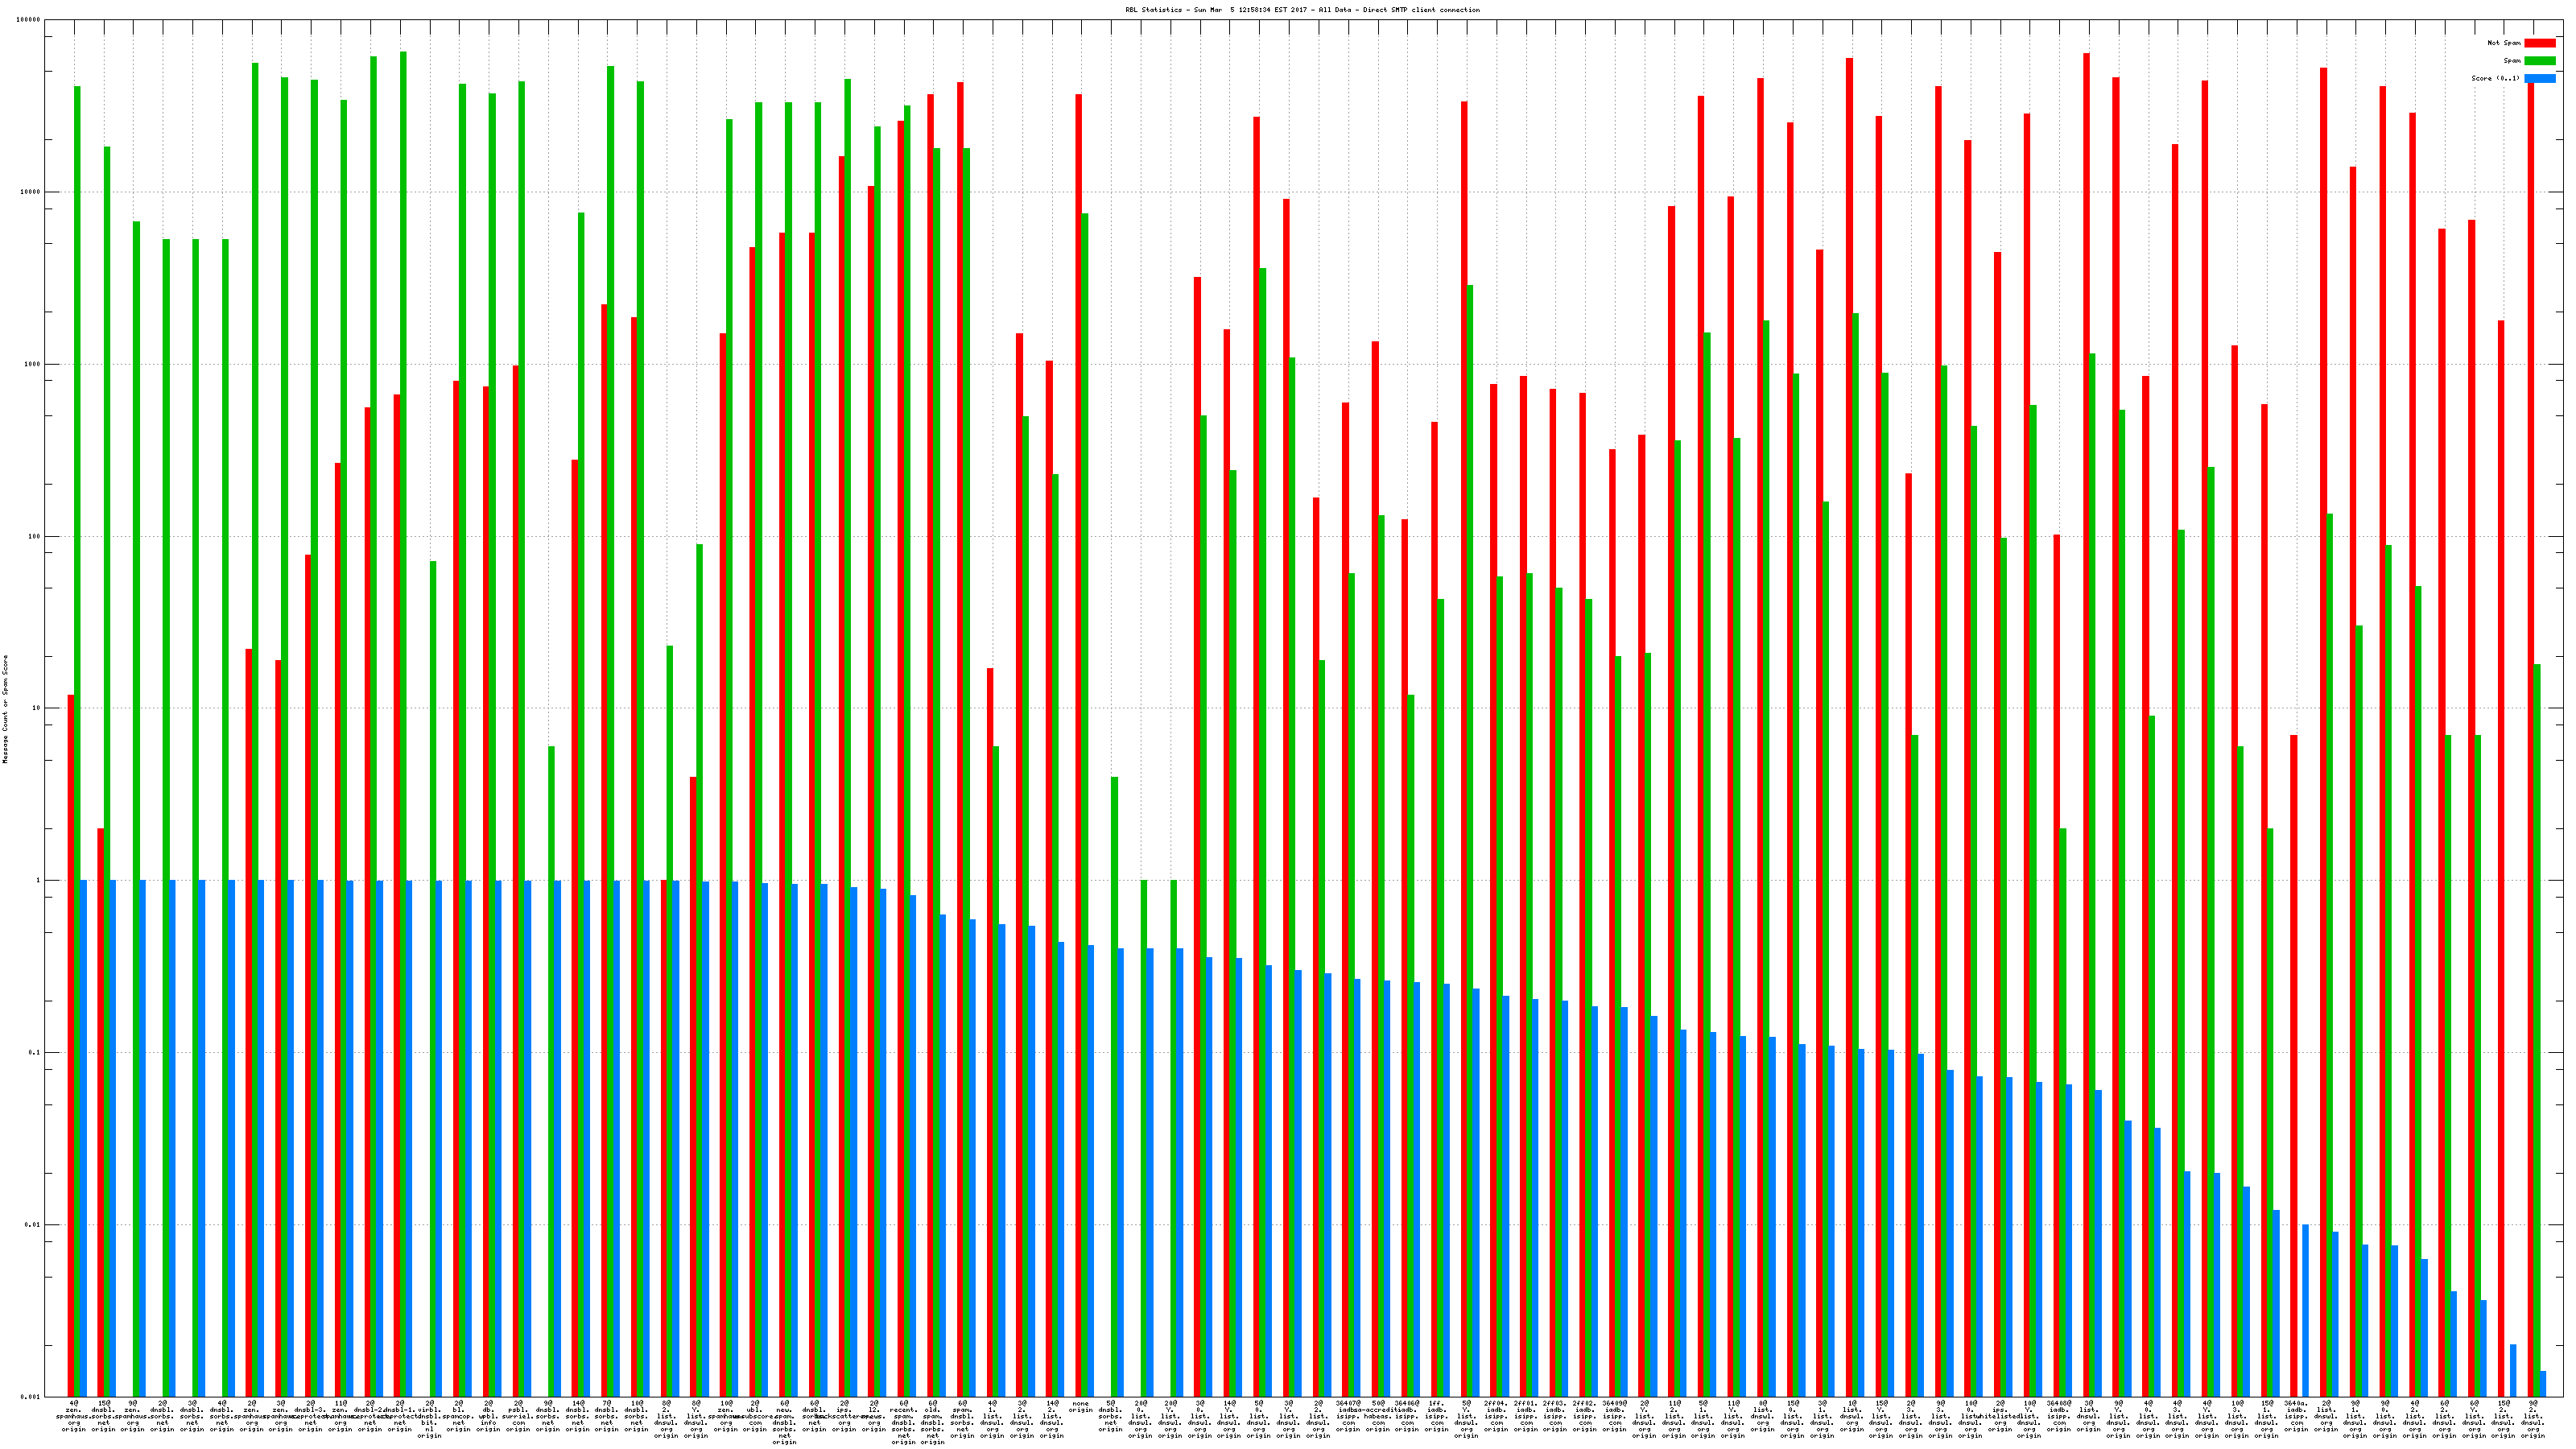Click the 'recent.spam.dnsbl.sorbs.net' x-axis label
This screenshot has width=2576, height=1449.
pos(903,1422)
